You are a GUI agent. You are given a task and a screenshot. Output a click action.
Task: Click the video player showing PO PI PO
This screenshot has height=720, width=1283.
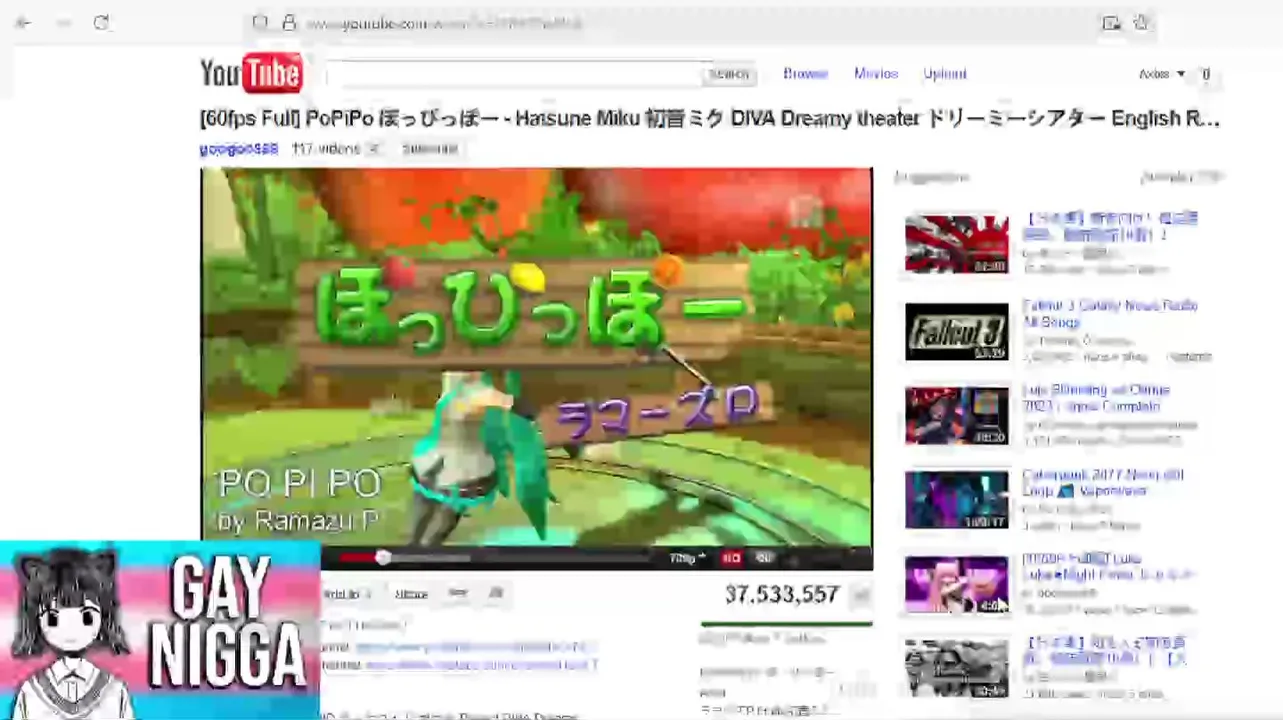[536, 356]
